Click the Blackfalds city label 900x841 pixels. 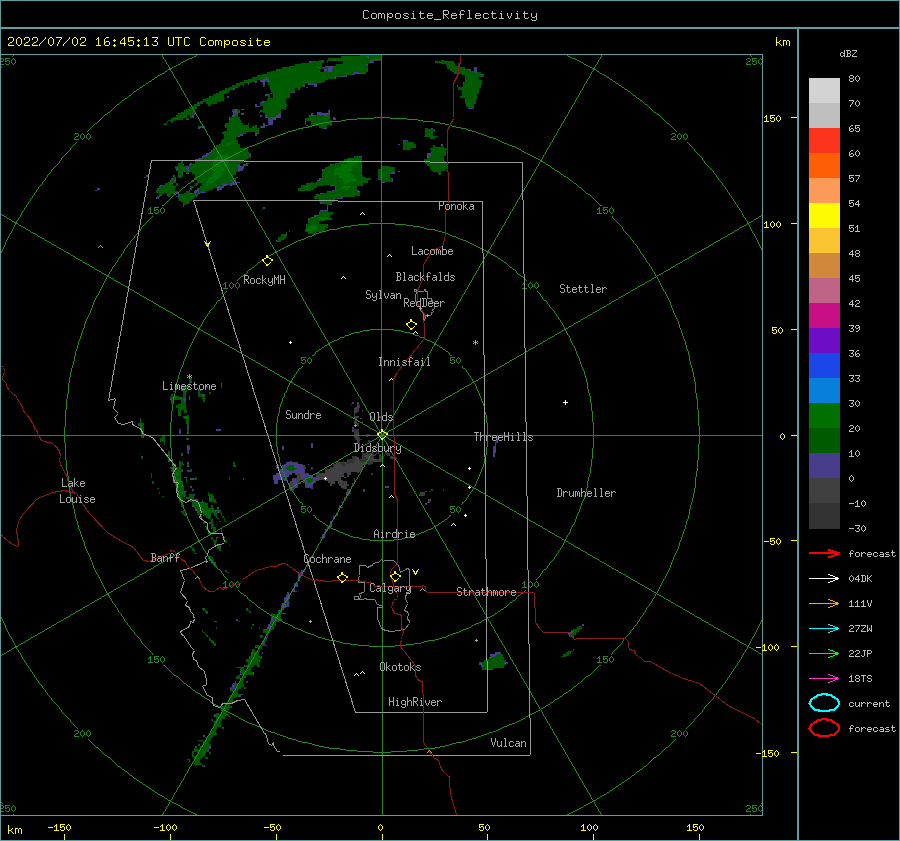pyautogui.click(x=425, y=277)
